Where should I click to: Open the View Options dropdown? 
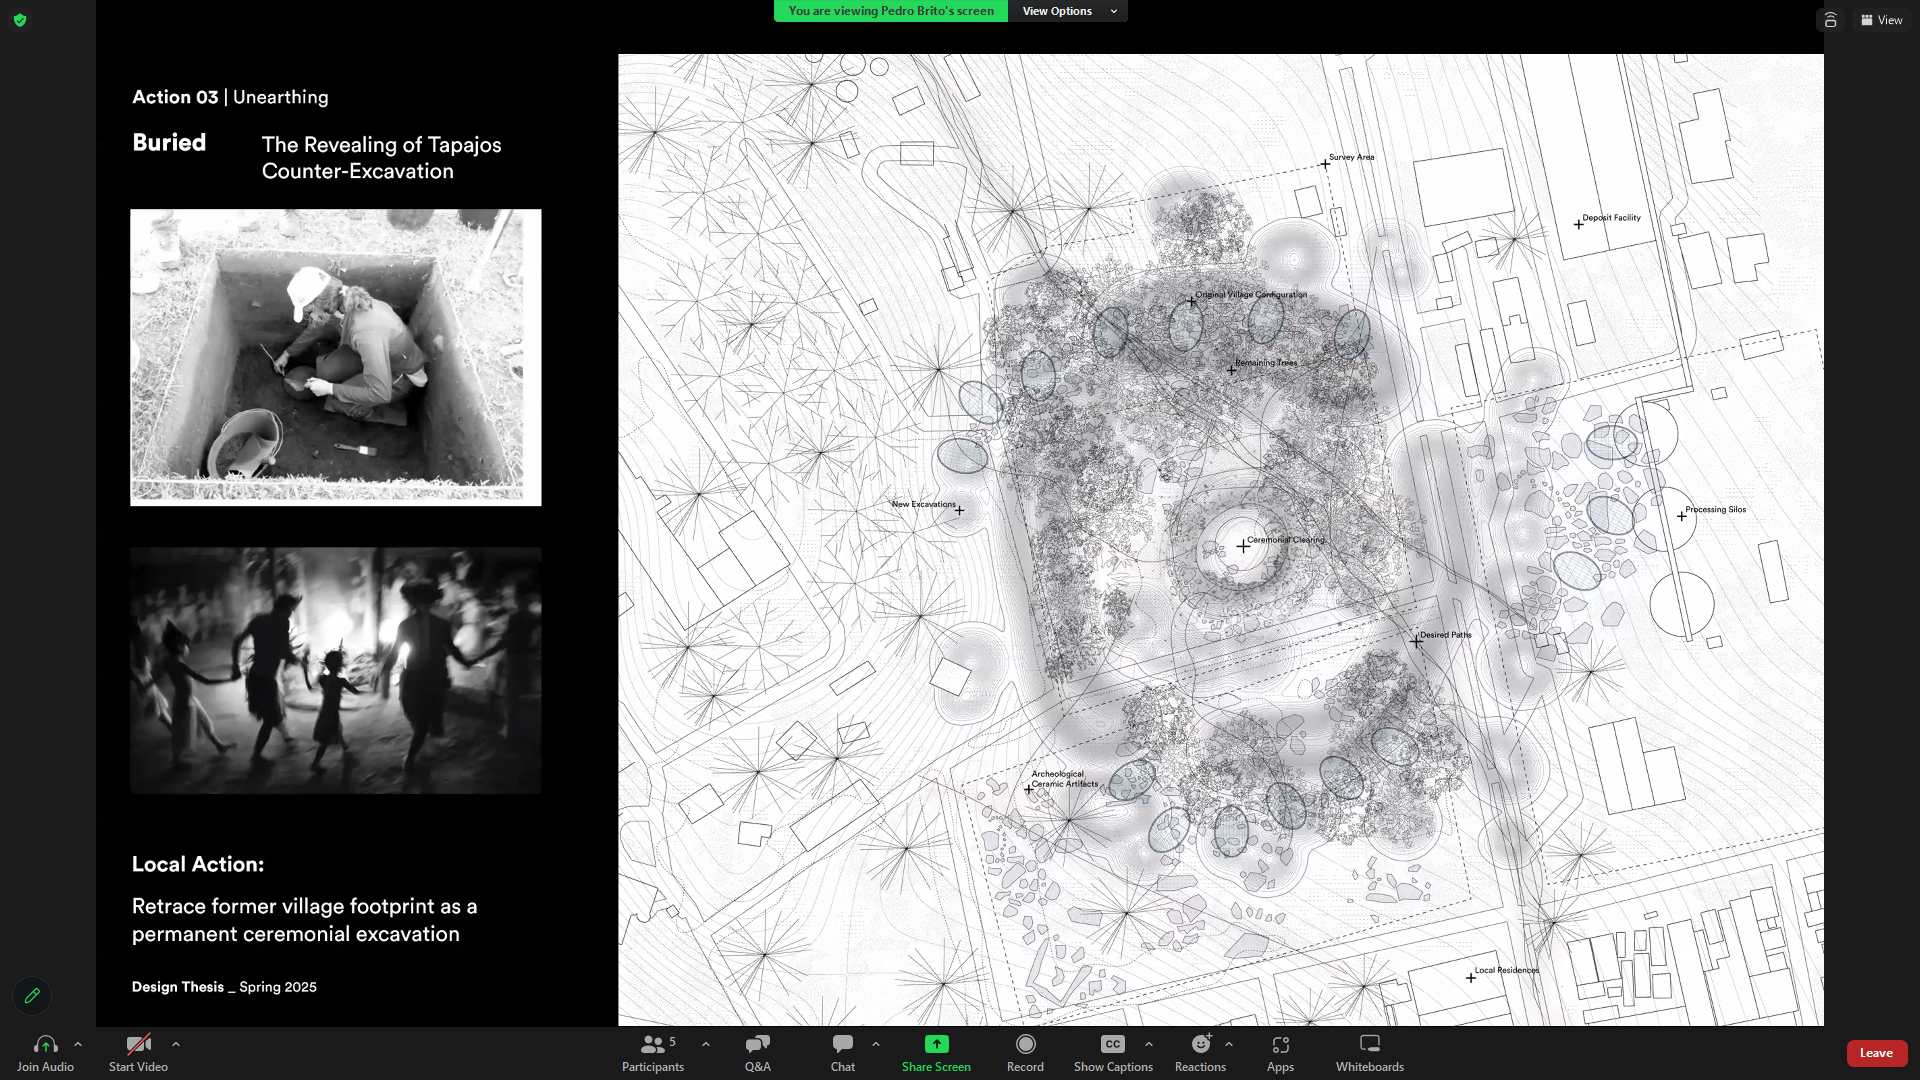[x=1068, y=11]
